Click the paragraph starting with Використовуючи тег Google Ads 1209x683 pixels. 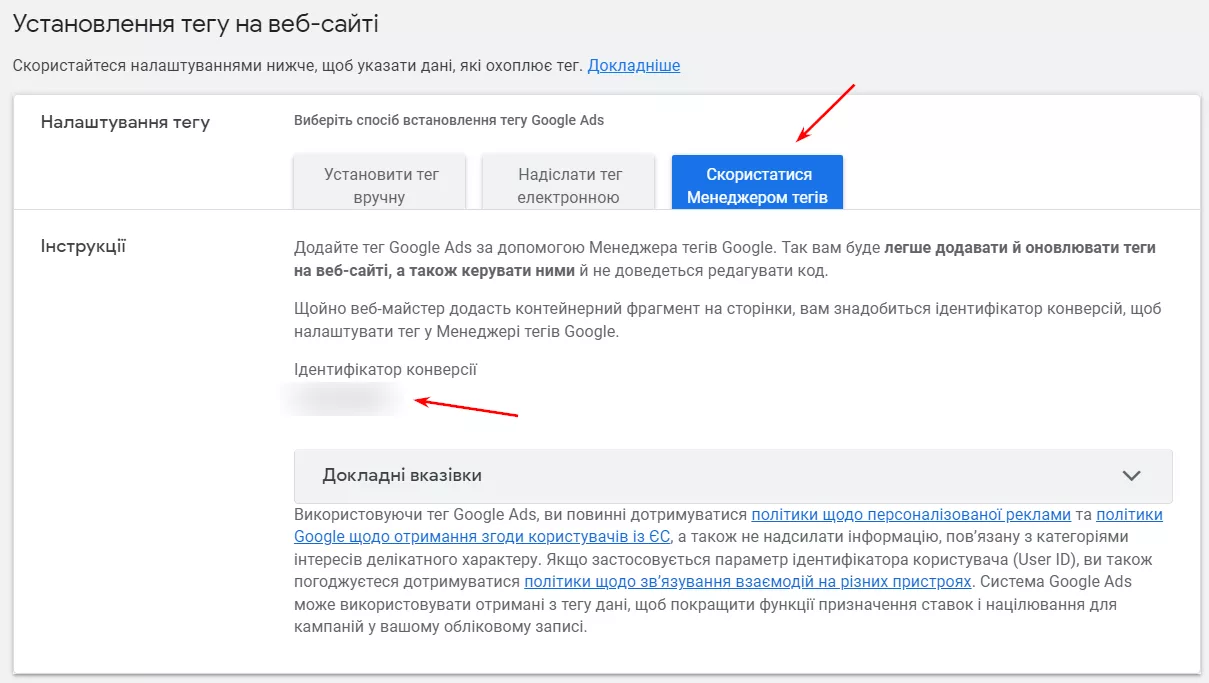728,571
